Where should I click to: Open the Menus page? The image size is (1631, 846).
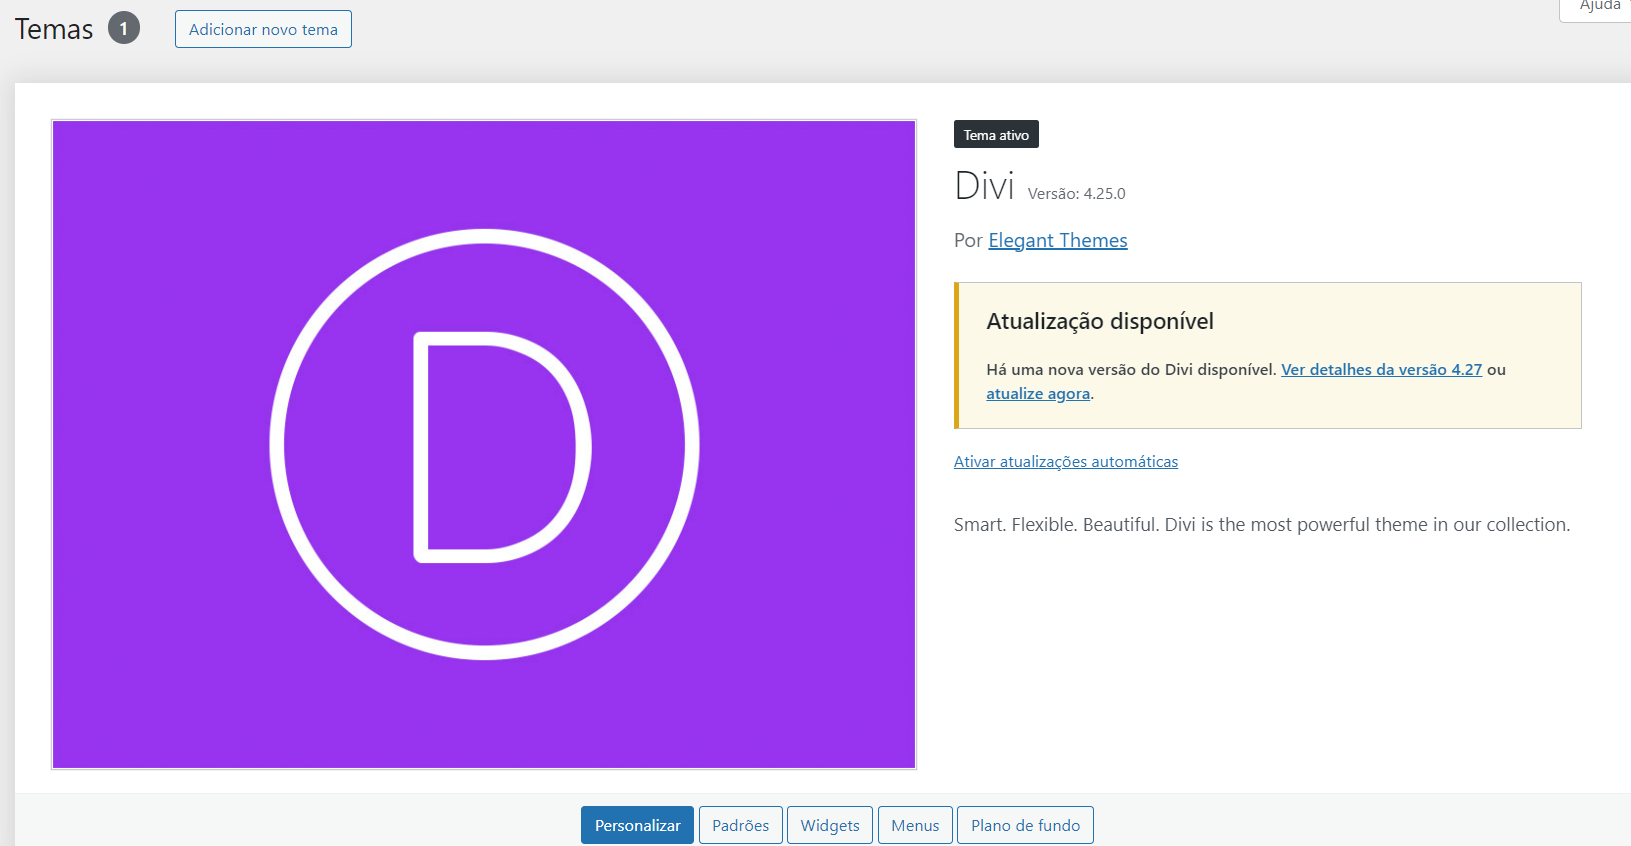tap(915, 825)
